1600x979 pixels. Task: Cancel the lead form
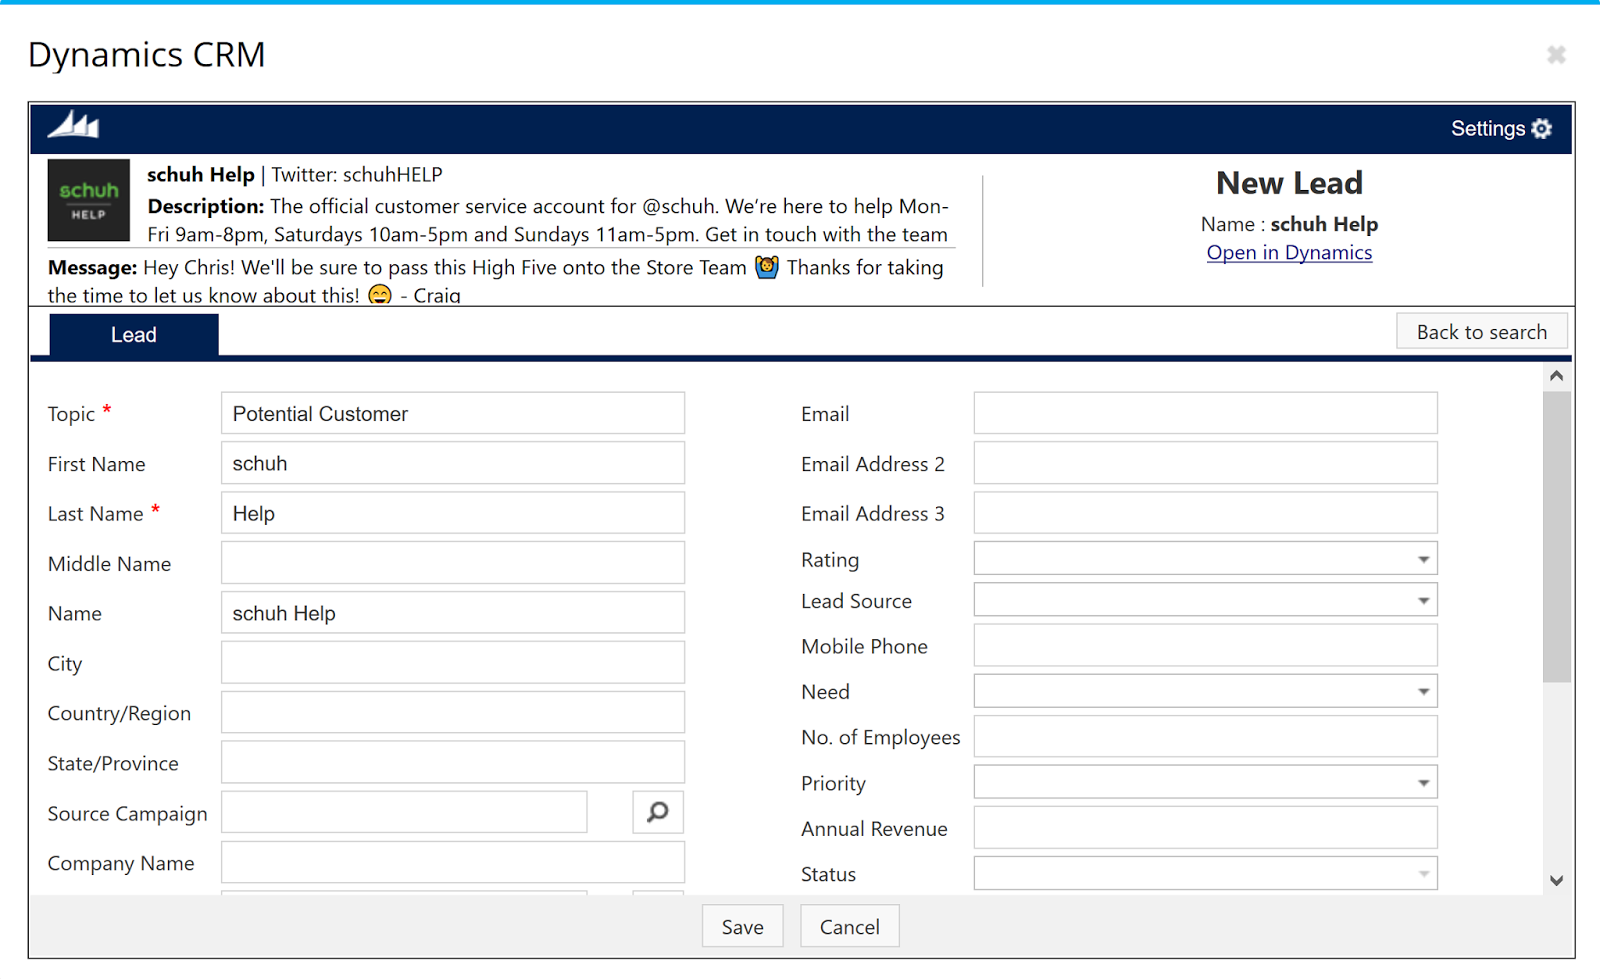tap(849, 927)
